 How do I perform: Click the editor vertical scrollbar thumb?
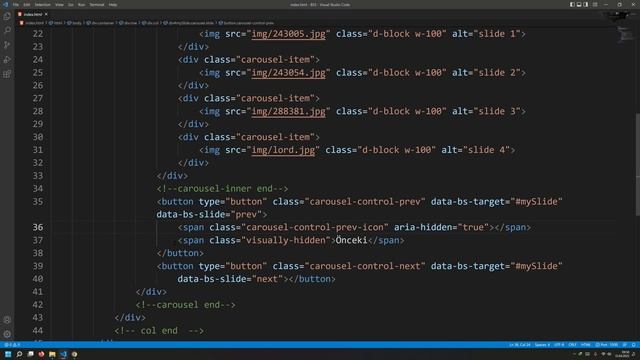[x=638, y=164]
